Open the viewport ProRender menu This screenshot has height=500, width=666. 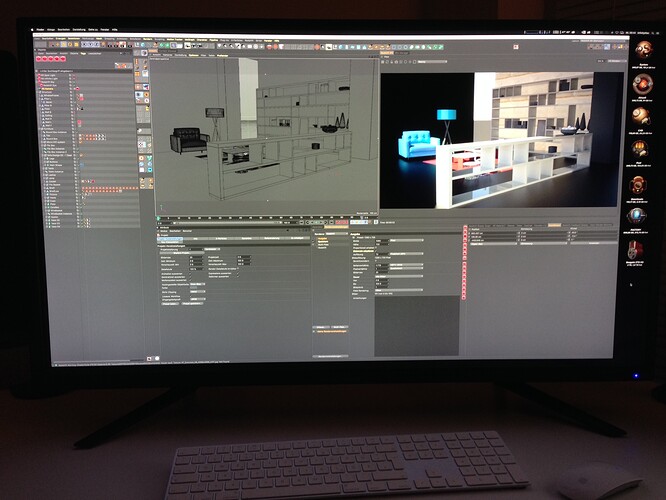click(222, 56)
